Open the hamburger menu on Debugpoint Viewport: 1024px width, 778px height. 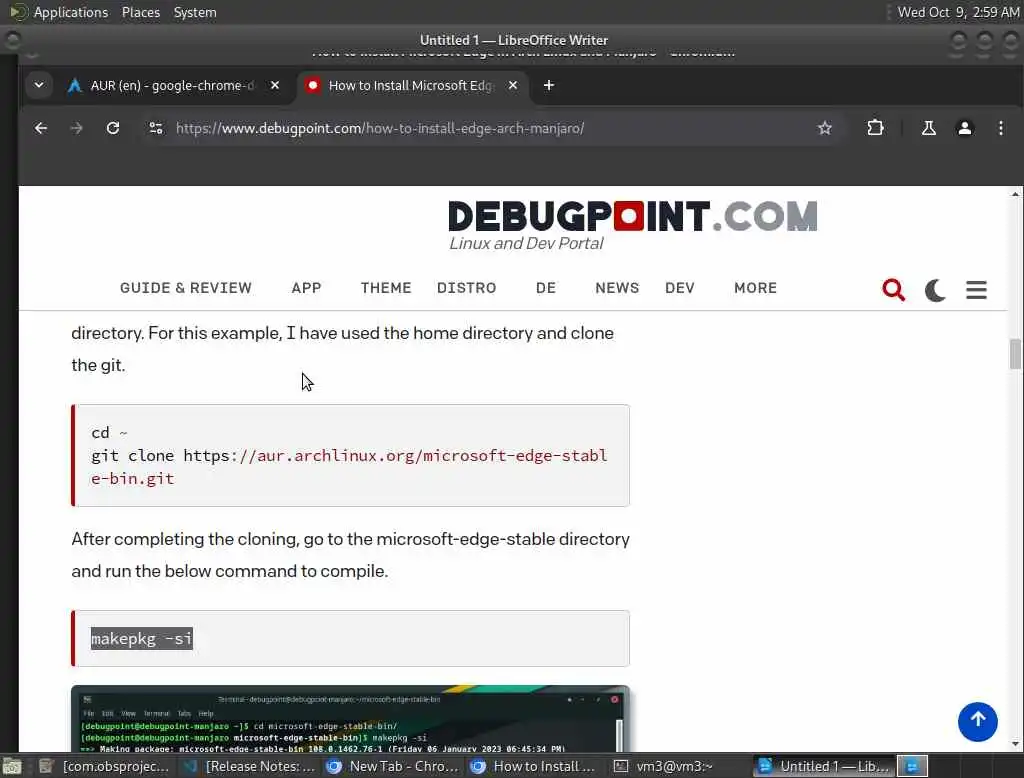click(x=976, y=289)
